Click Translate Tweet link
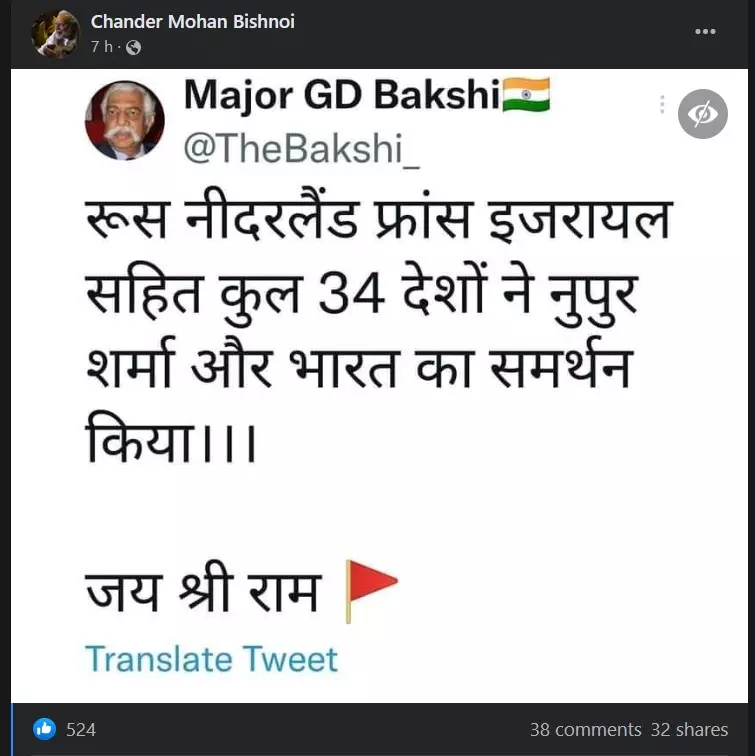This screenshot has height=756, width=755. (x=211, y=659)
